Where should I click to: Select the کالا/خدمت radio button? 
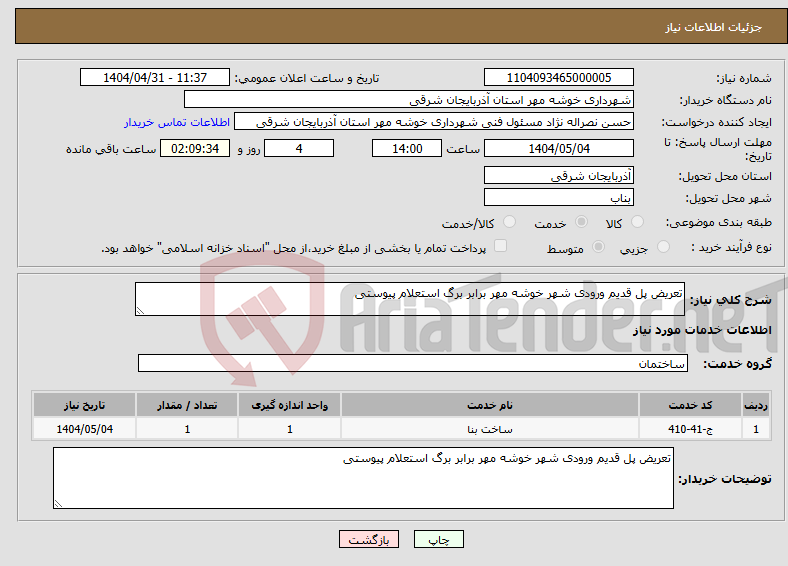coord(509,222)
